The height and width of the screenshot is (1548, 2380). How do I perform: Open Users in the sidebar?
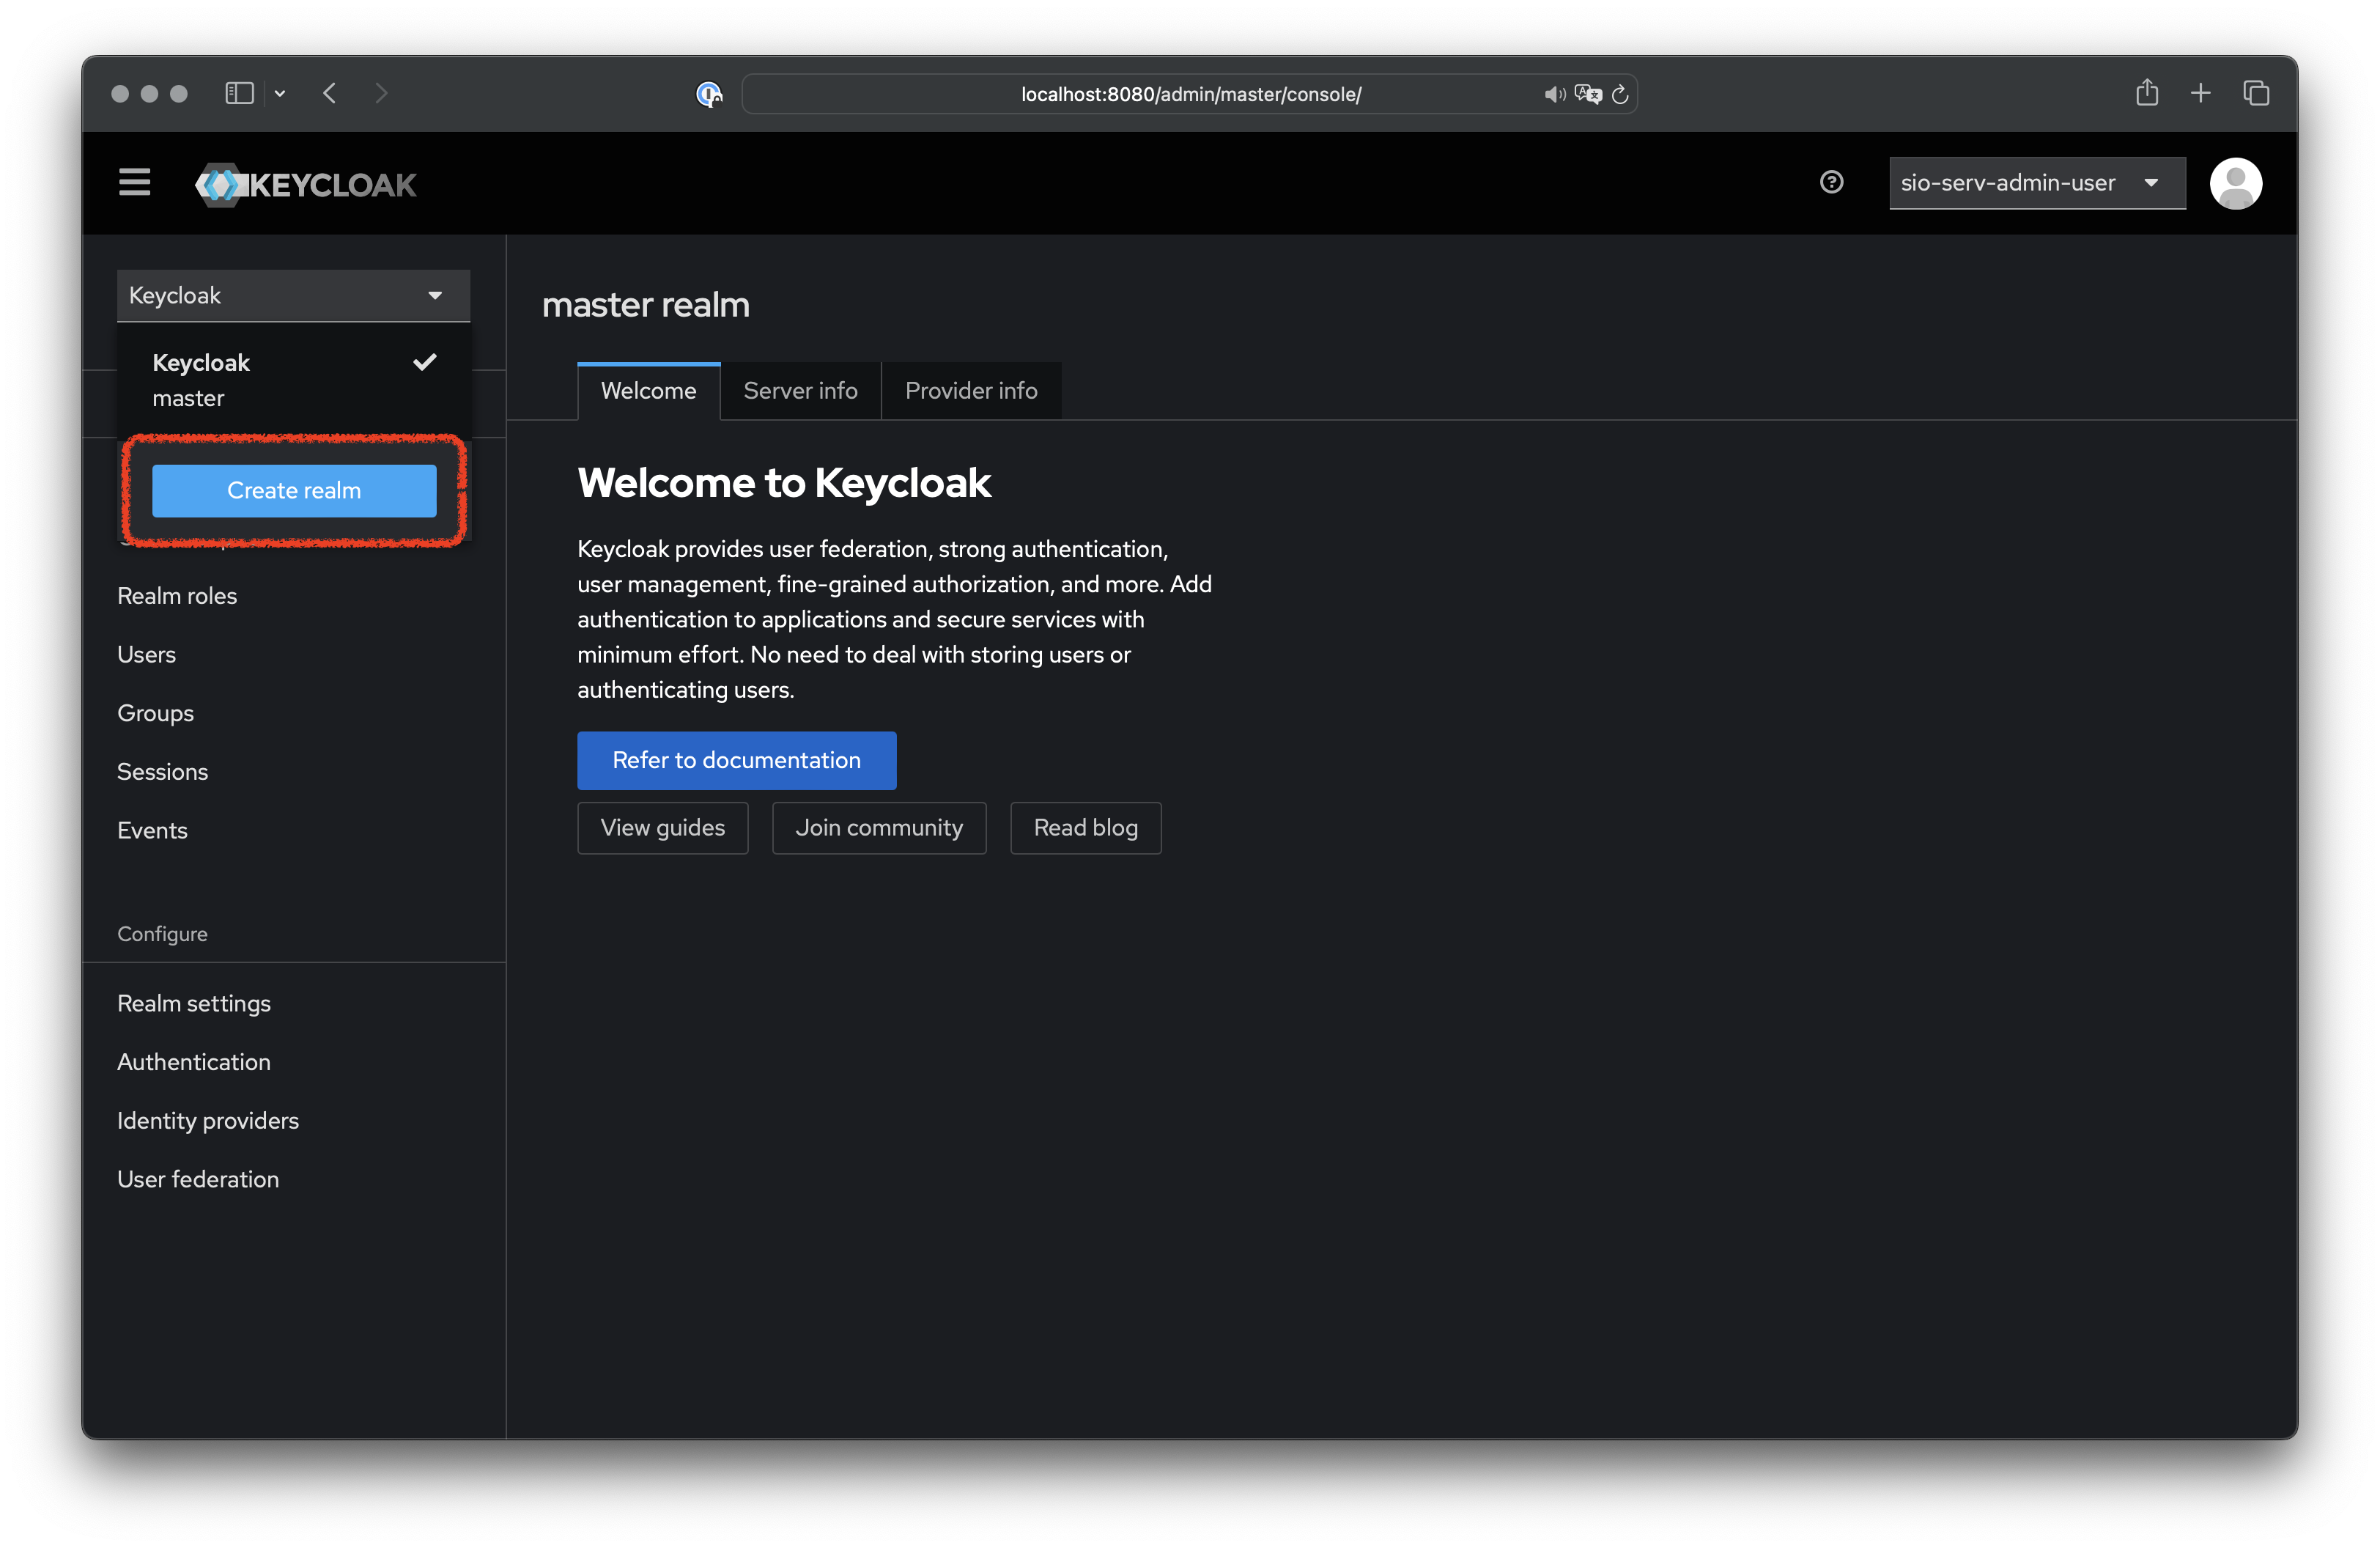click(146, 654)
